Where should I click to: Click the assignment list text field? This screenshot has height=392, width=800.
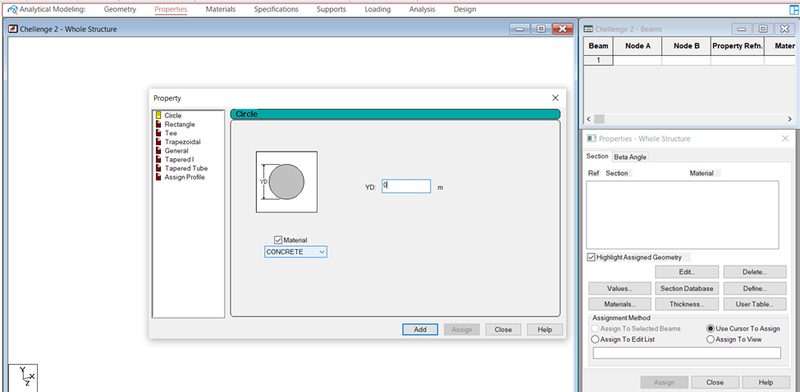coord(687,353)
